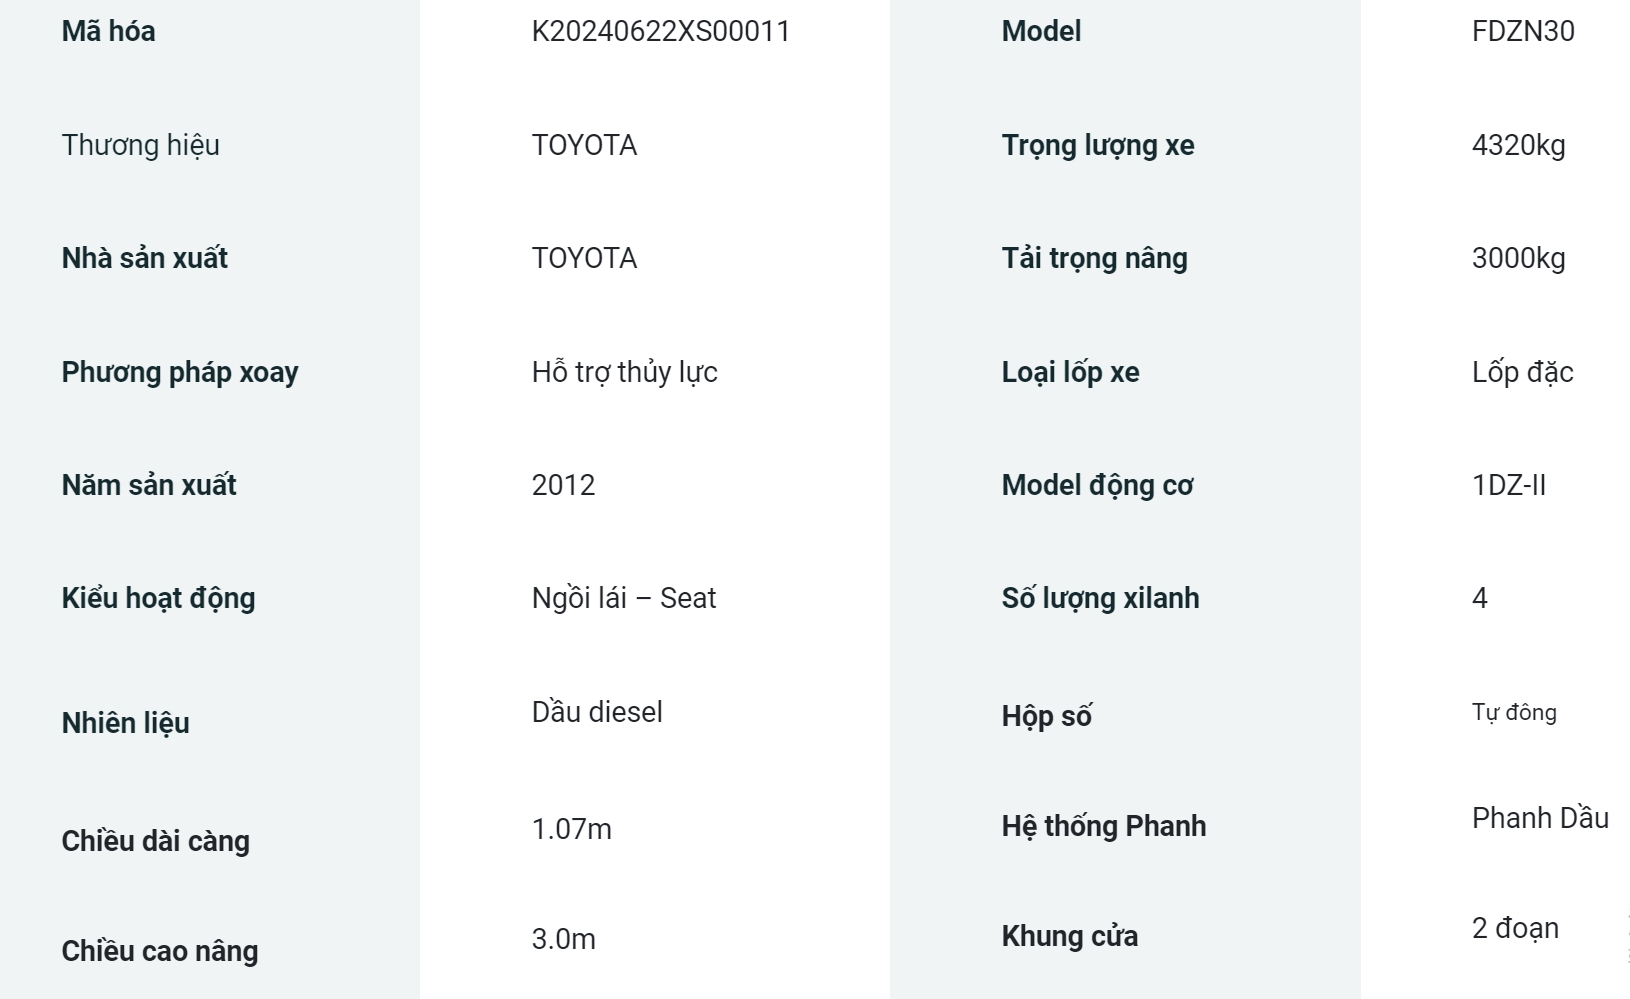Click the Nhà sản xuất label

tap(145, 258)
